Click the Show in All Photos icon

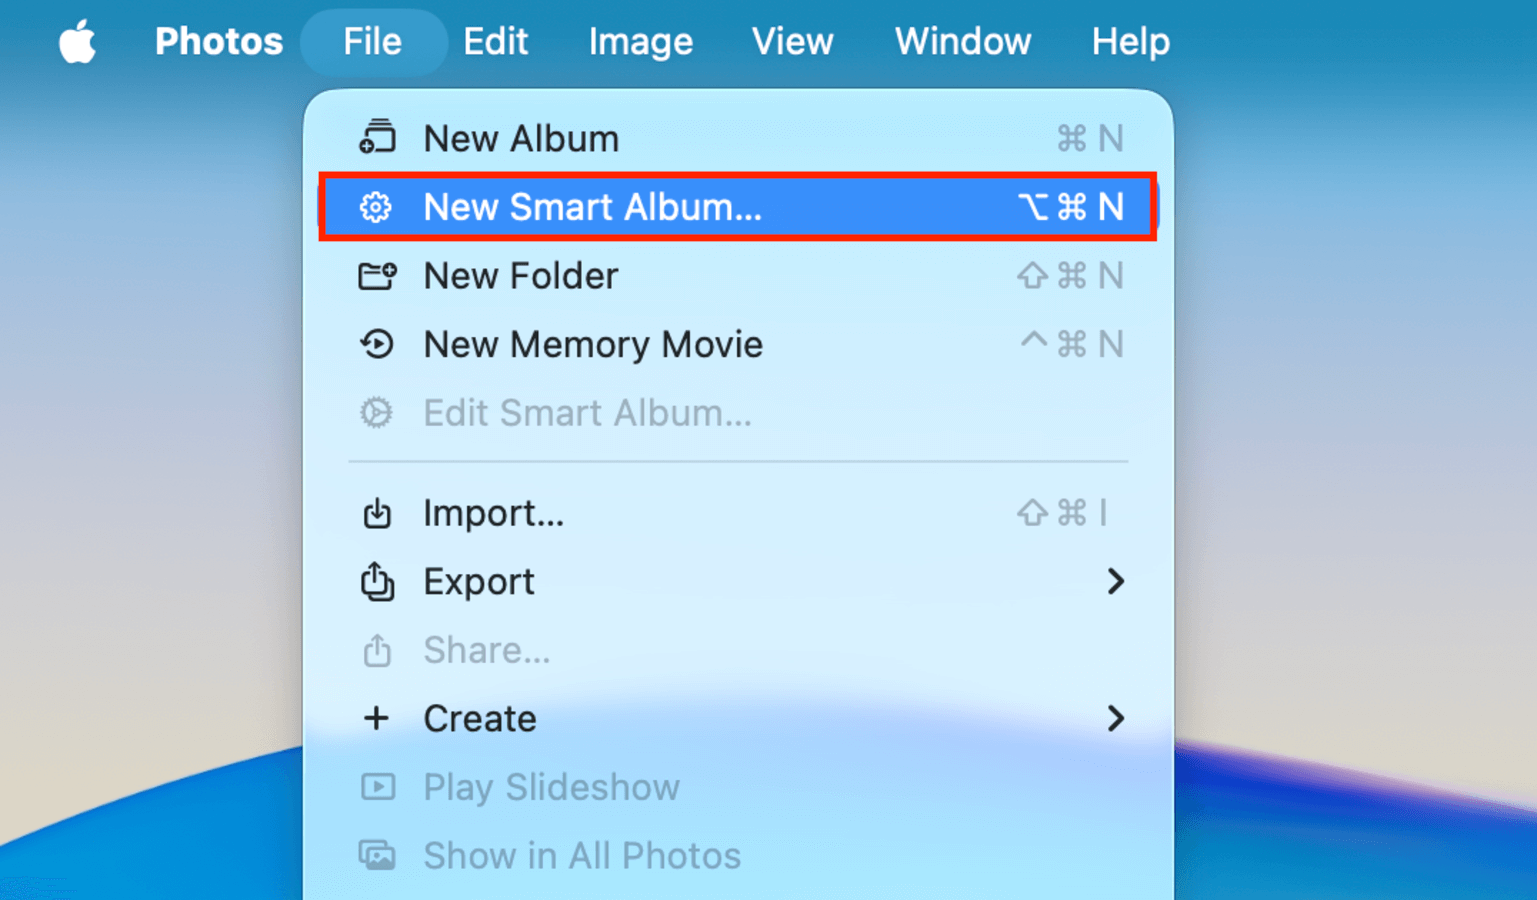[x=377, y=855]
